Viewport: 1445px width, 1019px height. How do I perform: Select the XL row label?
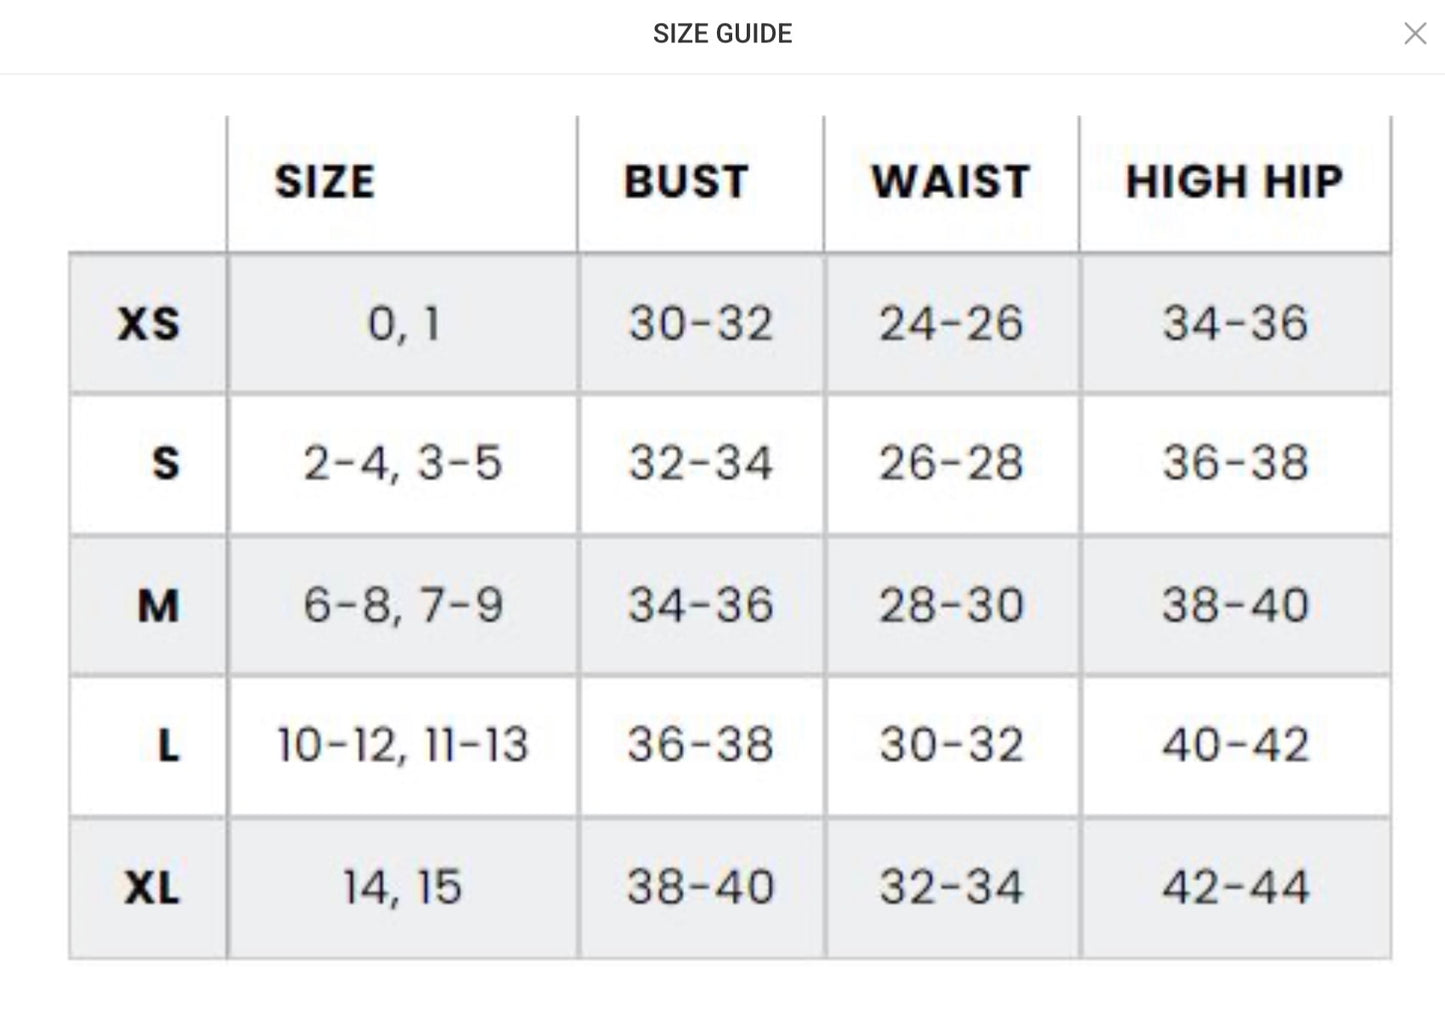point(152,887)
